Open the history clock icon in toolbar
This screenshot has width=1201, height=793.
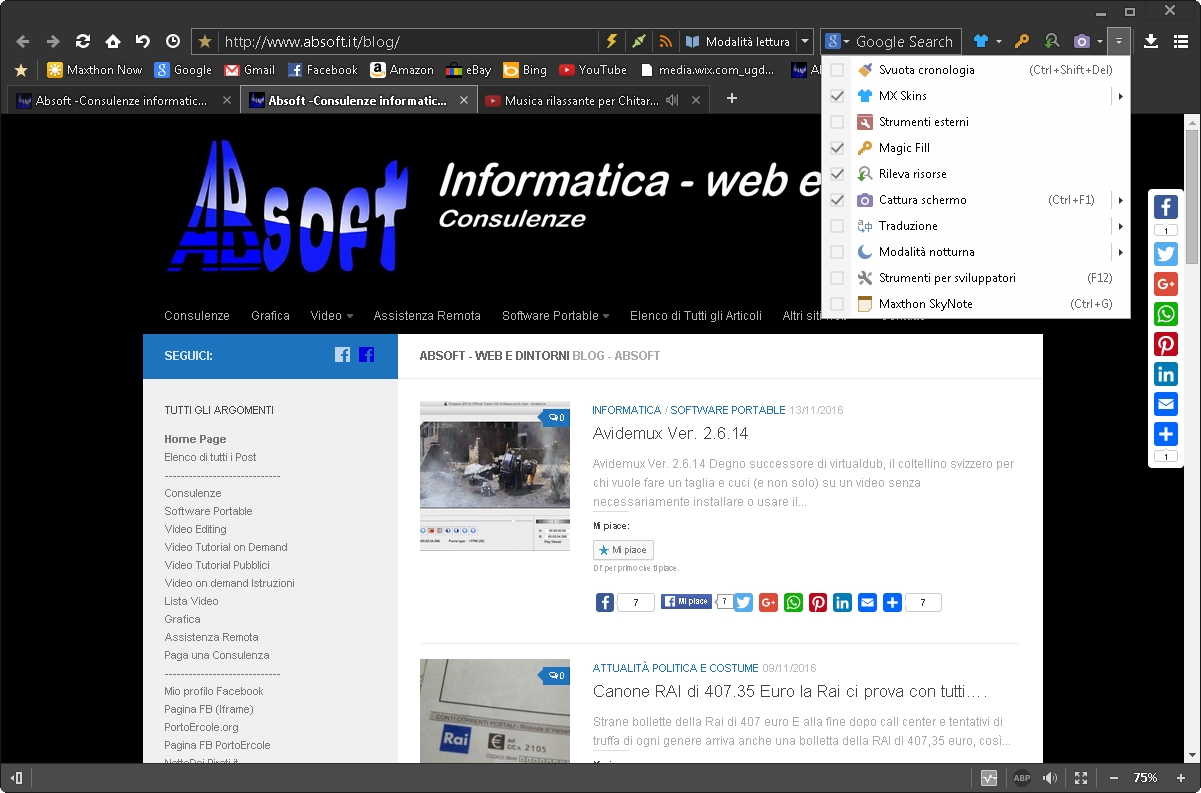(173, 42)
